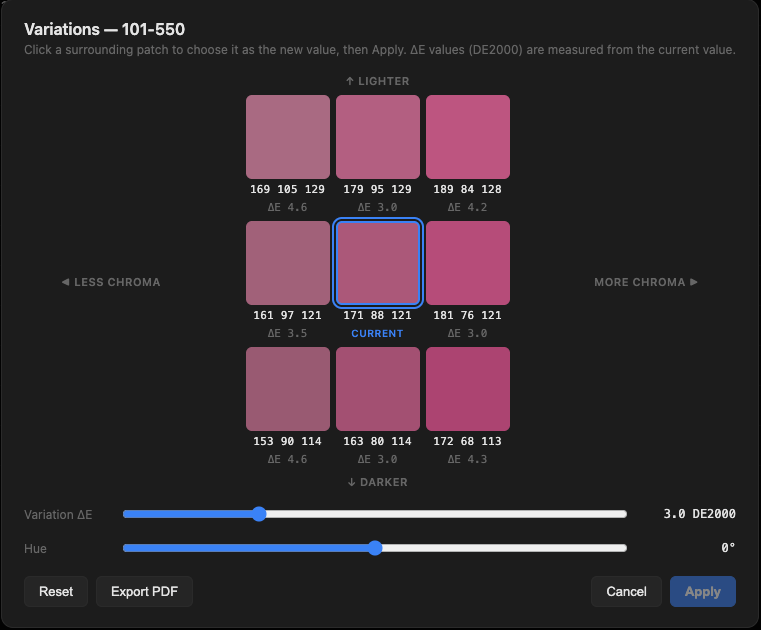Select the 153 90 114 darker patch
Screen dimensions: 761x630
pyautogui.click(x=288, y=389)
